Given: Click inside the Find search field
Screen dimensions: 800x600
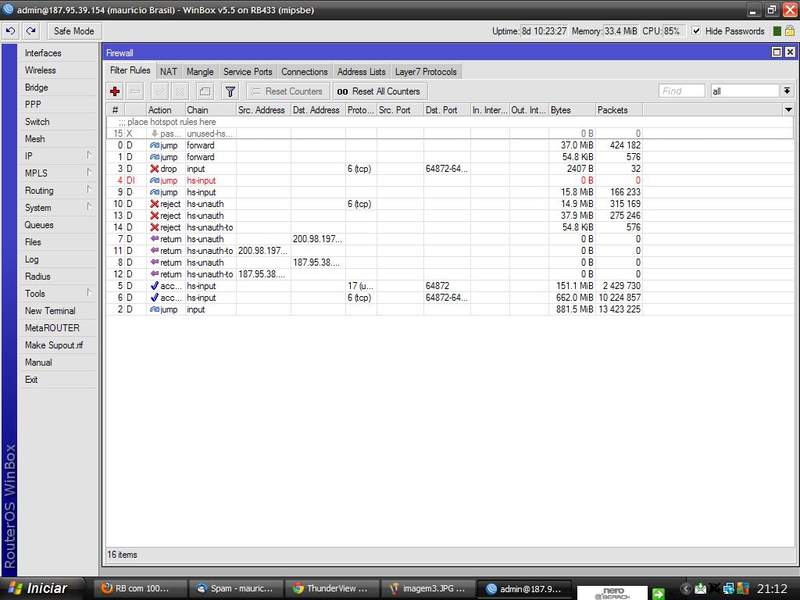Looking at the screenshot, I should click(682, 91).
